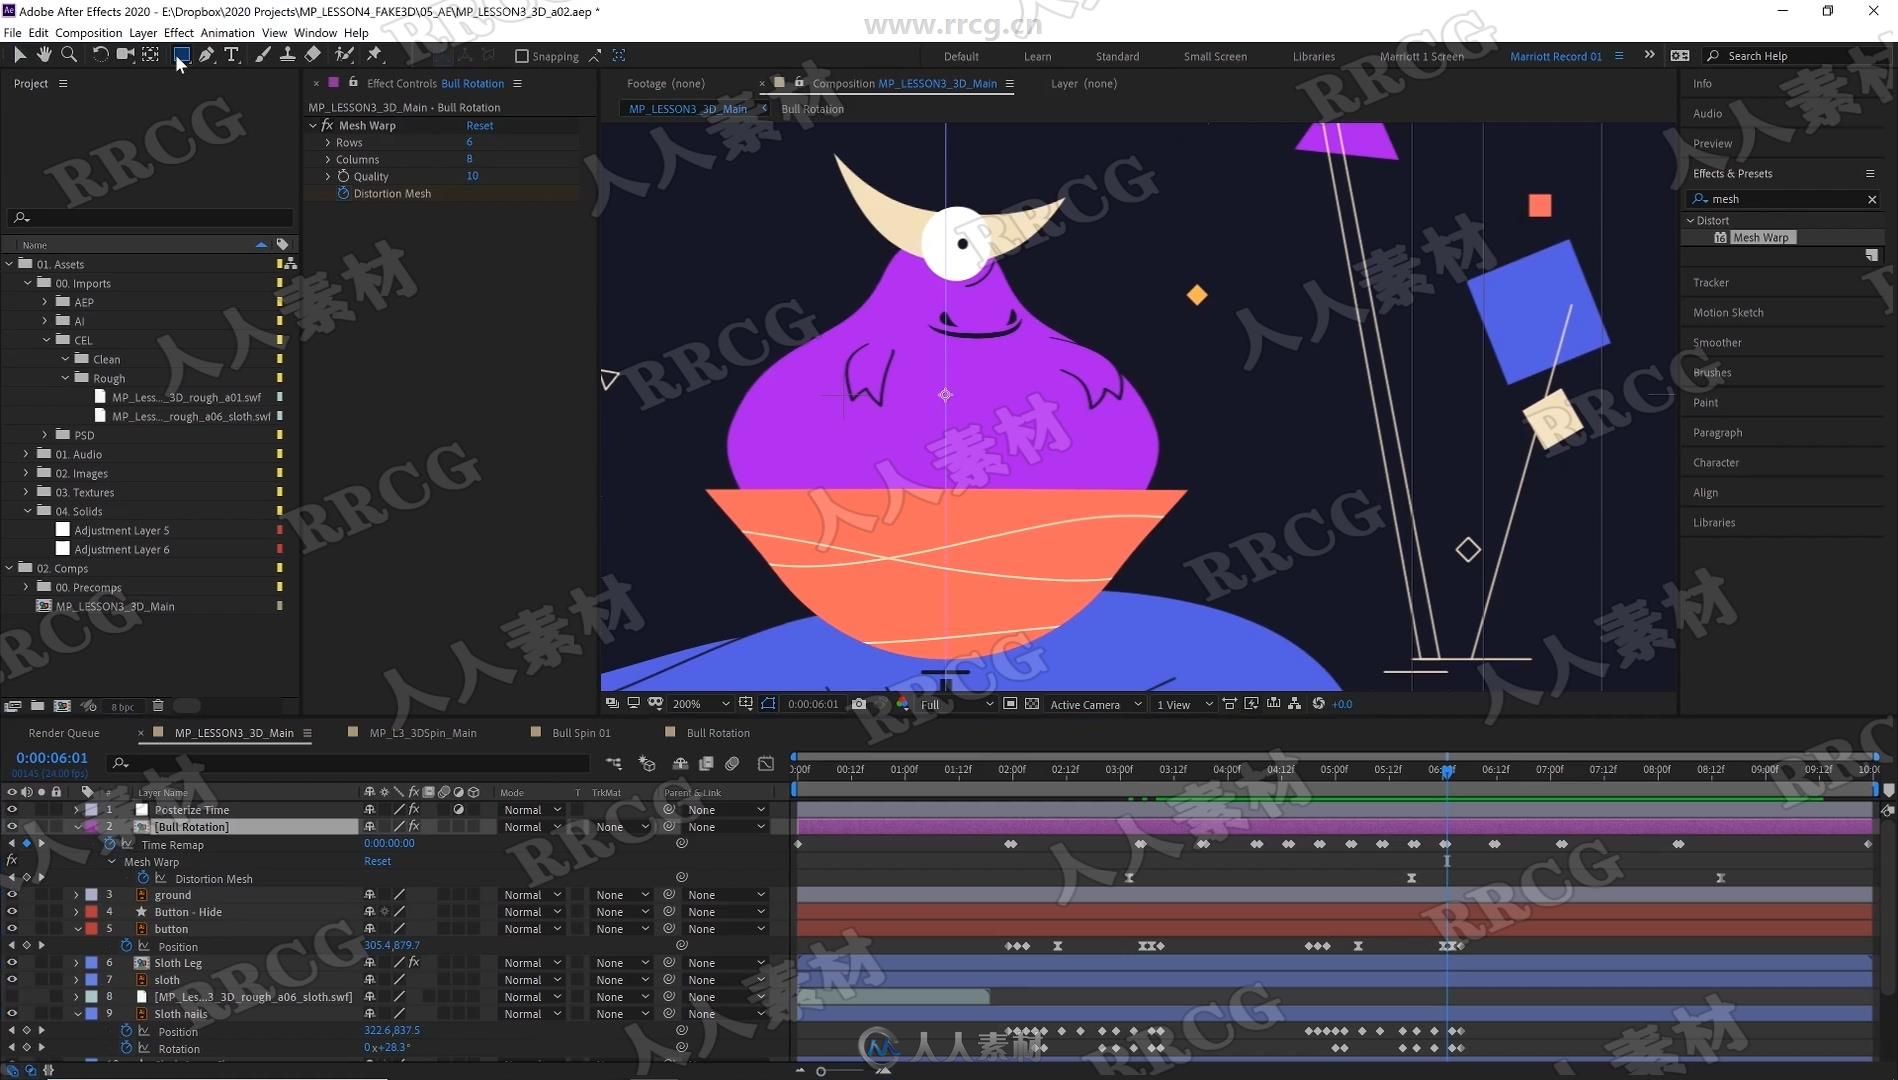Viewport: 1898px width, 1080px height.
Task: Toggle Distortion Mesh stopwatch in Effect Controls
Action: [x=343, y=193]
